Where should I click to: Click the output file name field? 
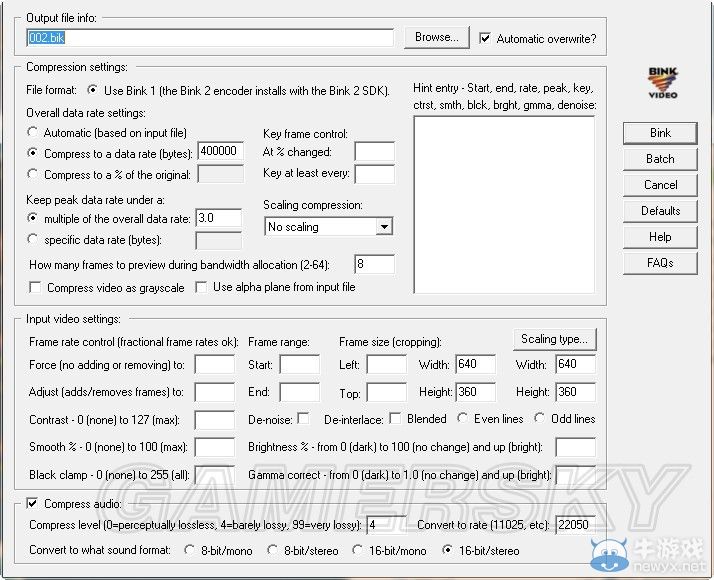tap(210, 38)
